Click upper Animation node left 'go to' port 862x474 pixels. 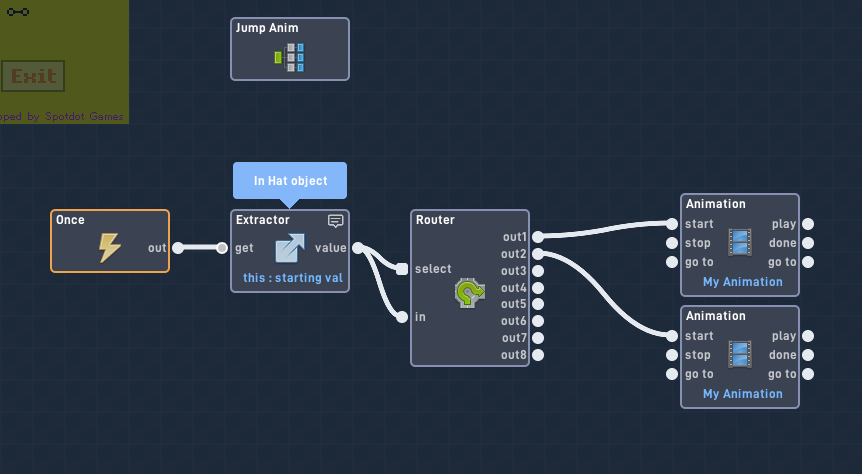tap(672, 262)
